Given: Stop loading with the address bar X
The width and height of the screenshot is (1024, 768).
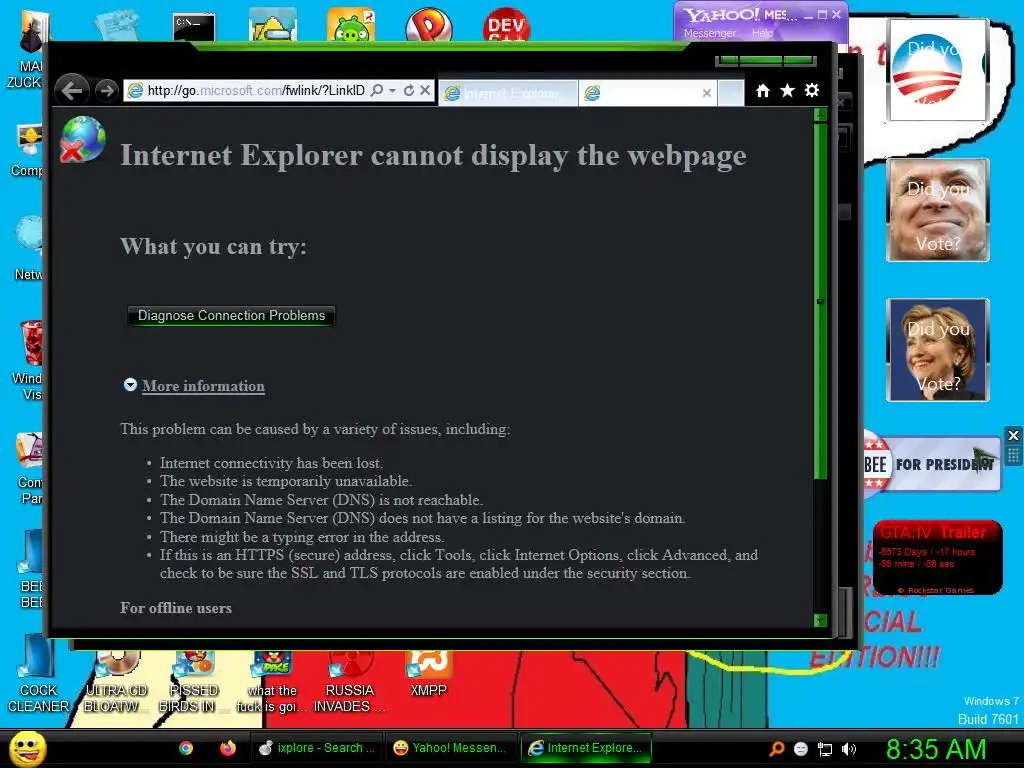Looking at the screenshot, I should click(424, 90).
